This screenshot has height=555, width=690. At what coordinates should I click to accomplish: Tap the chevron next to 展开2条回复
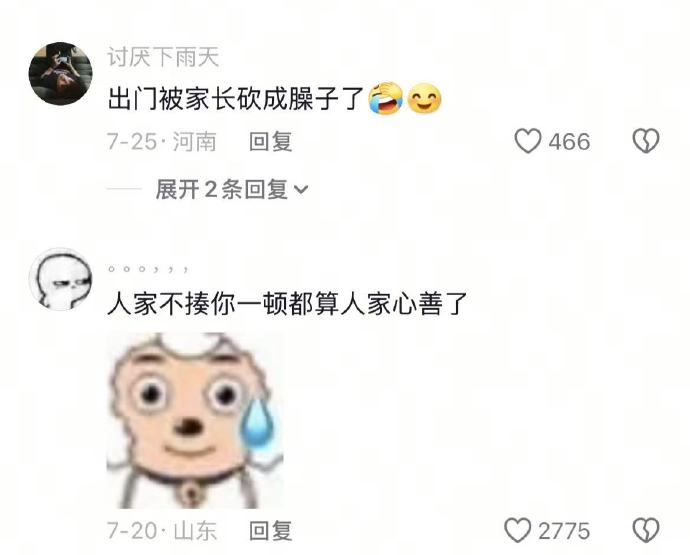(301, 190)
